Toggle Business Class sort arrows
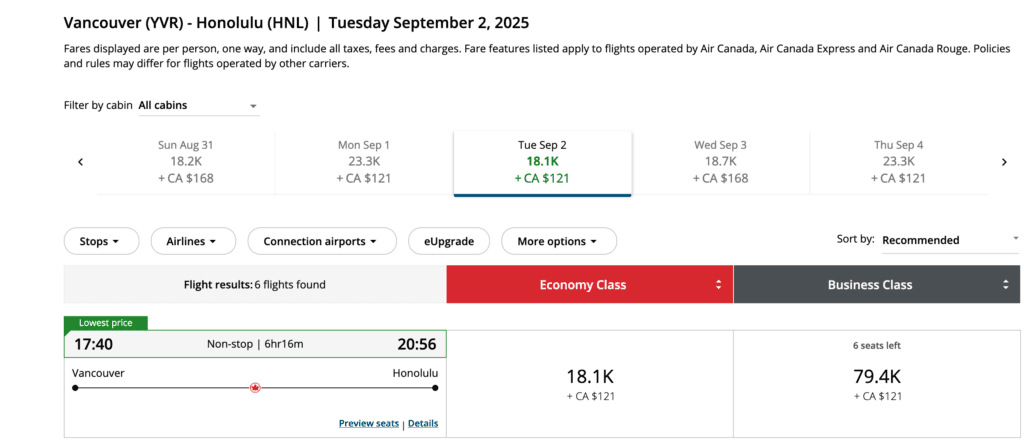 1006,285
